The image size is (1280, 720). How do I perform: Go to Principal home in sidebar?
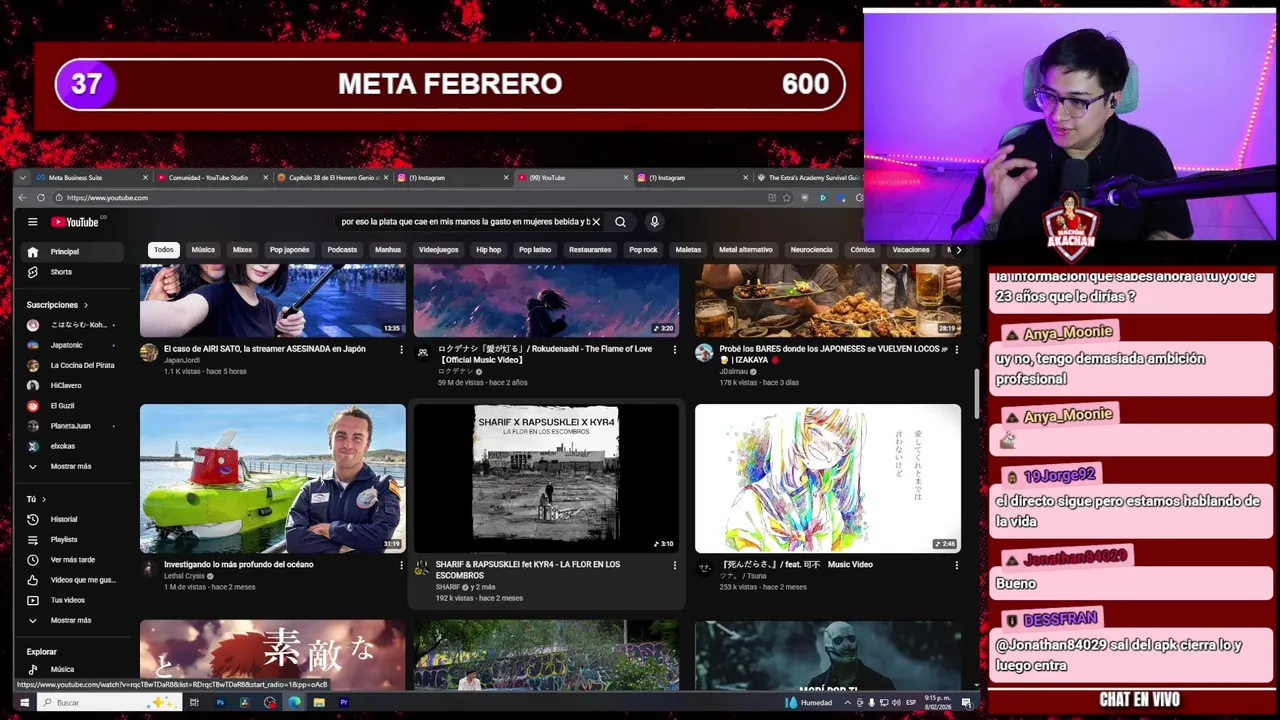tap(72, 252)
